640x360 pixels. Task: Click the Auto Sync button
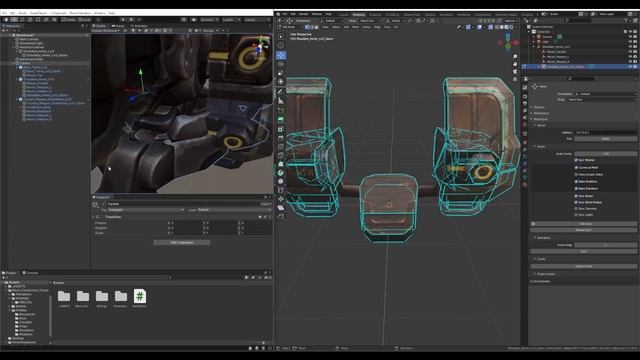pyautogui.click(x=585, y=224)
